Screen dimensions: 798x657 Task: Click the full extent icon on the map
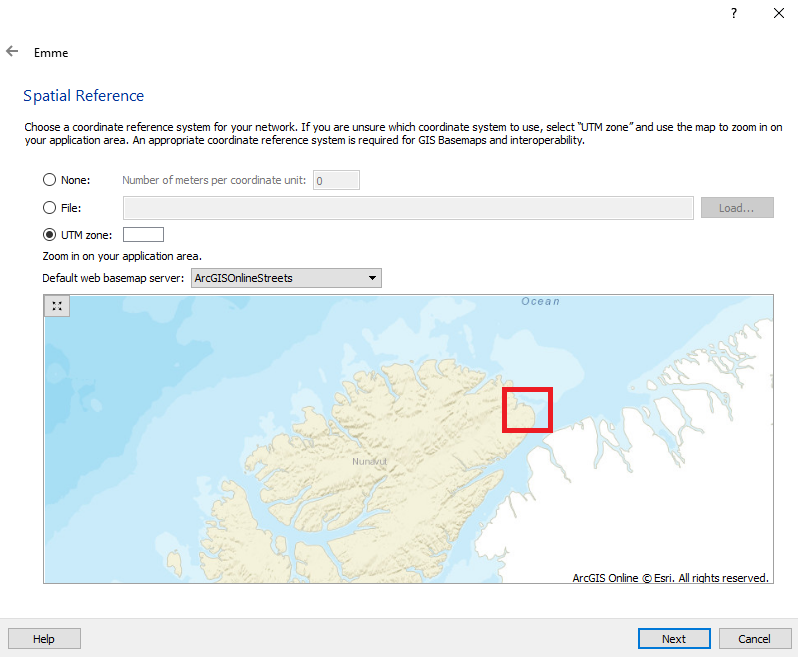(x=57, y=307)
